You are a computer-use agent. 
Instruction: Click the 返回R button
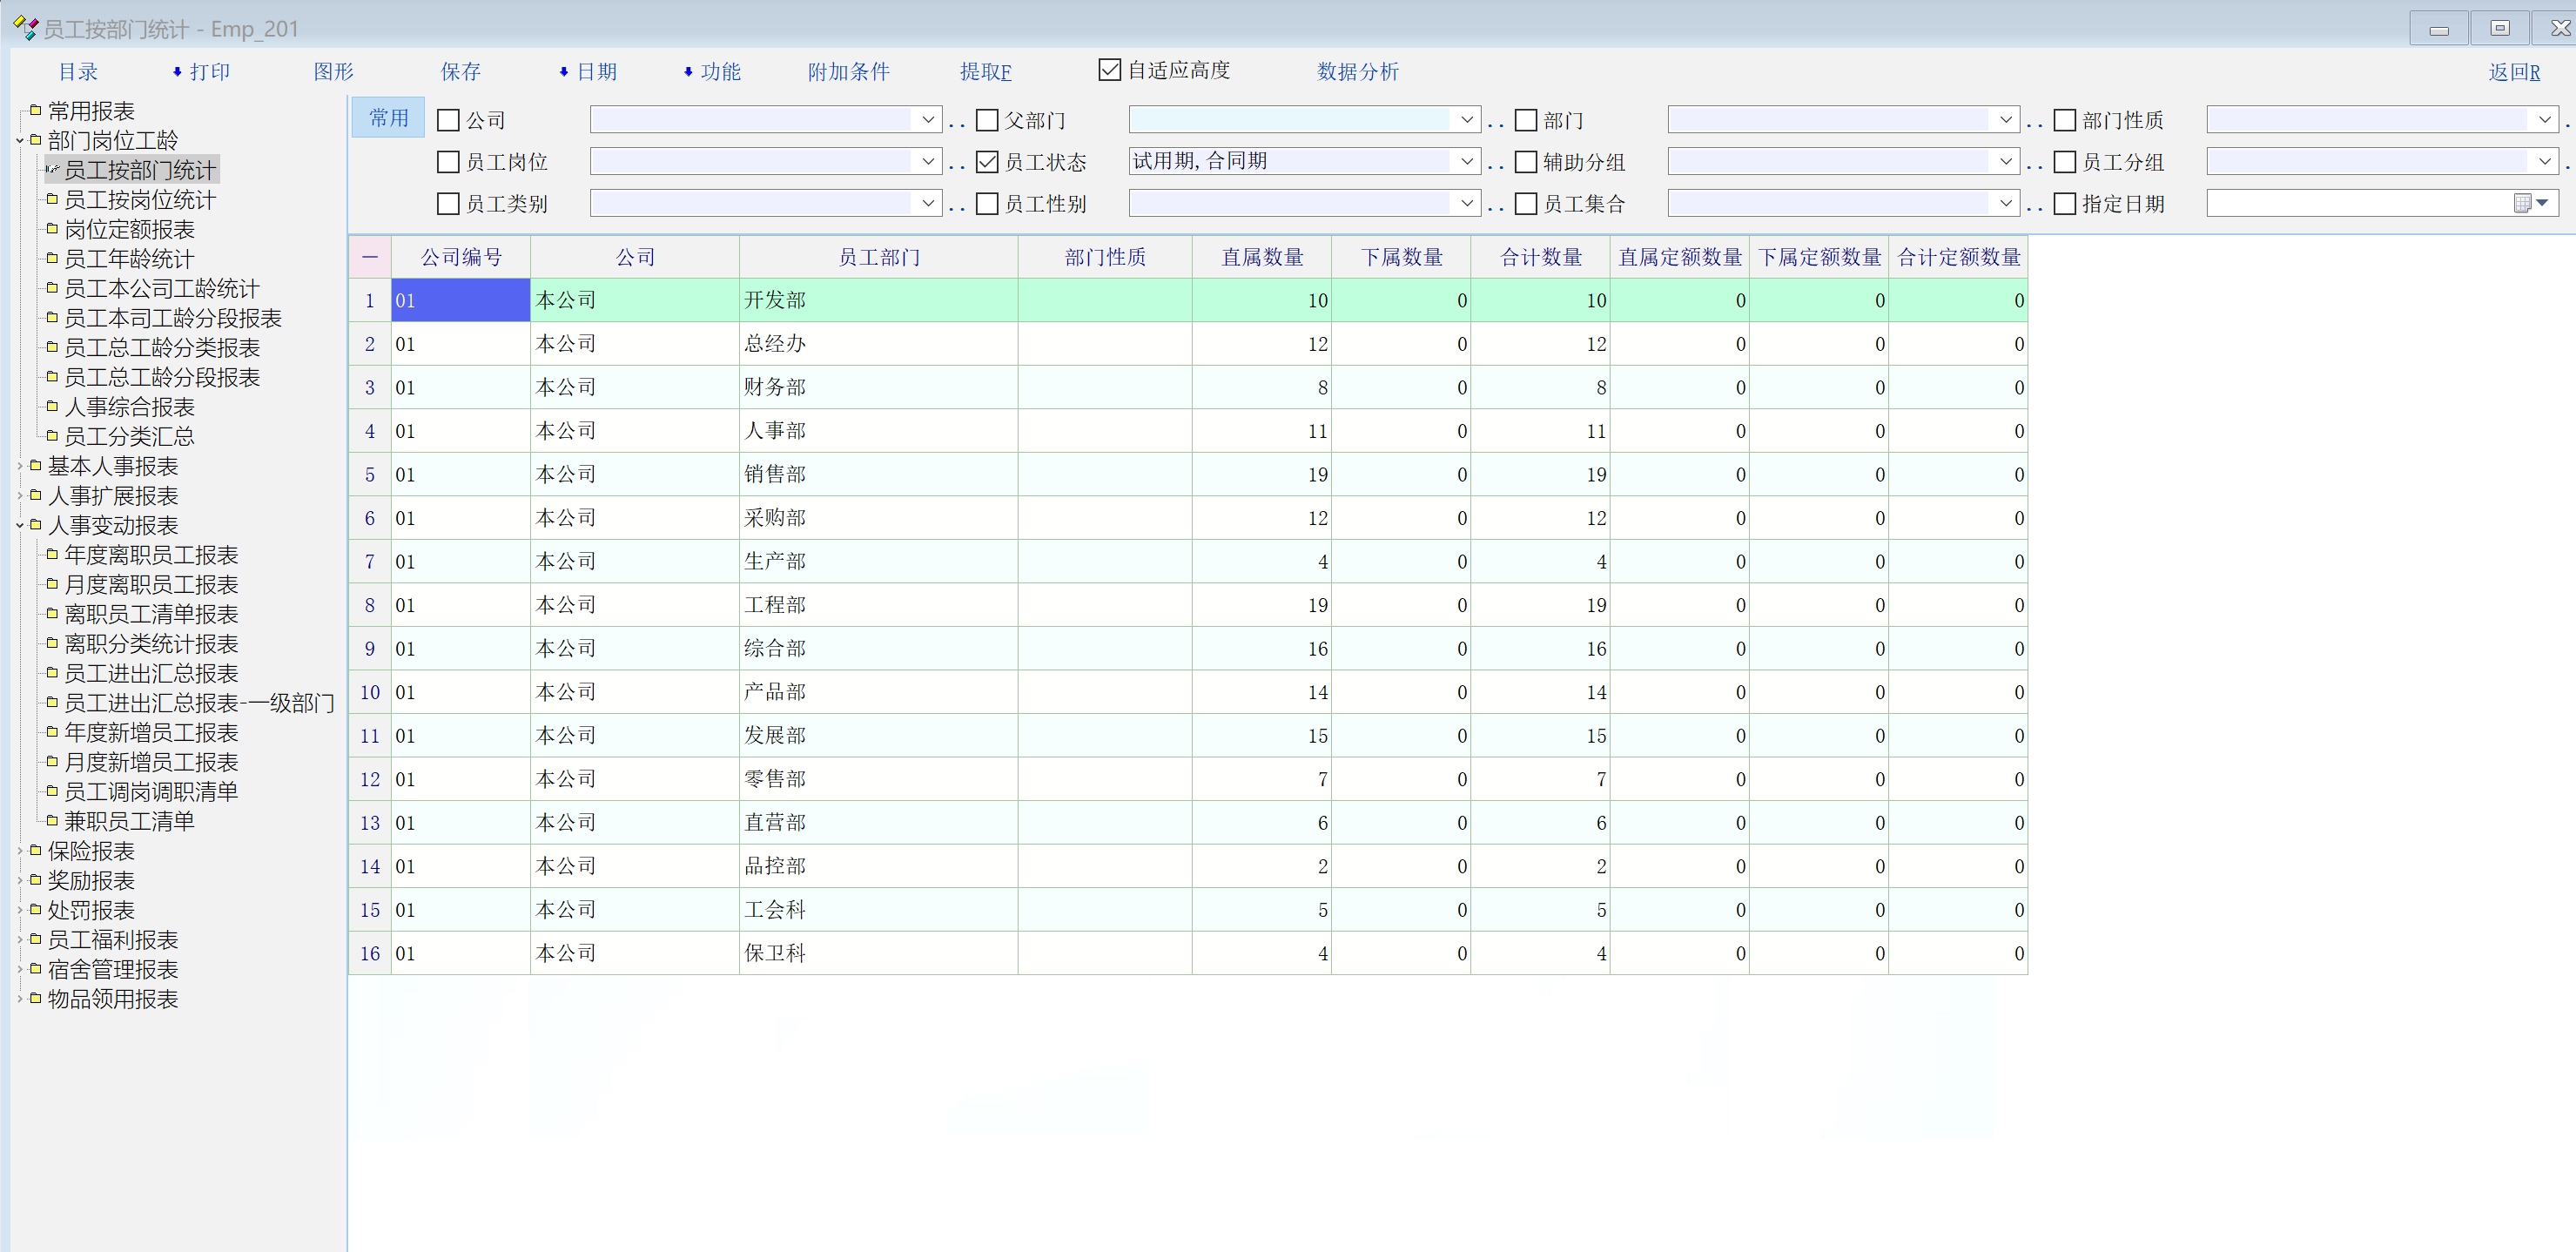(x=2513, y=72)
